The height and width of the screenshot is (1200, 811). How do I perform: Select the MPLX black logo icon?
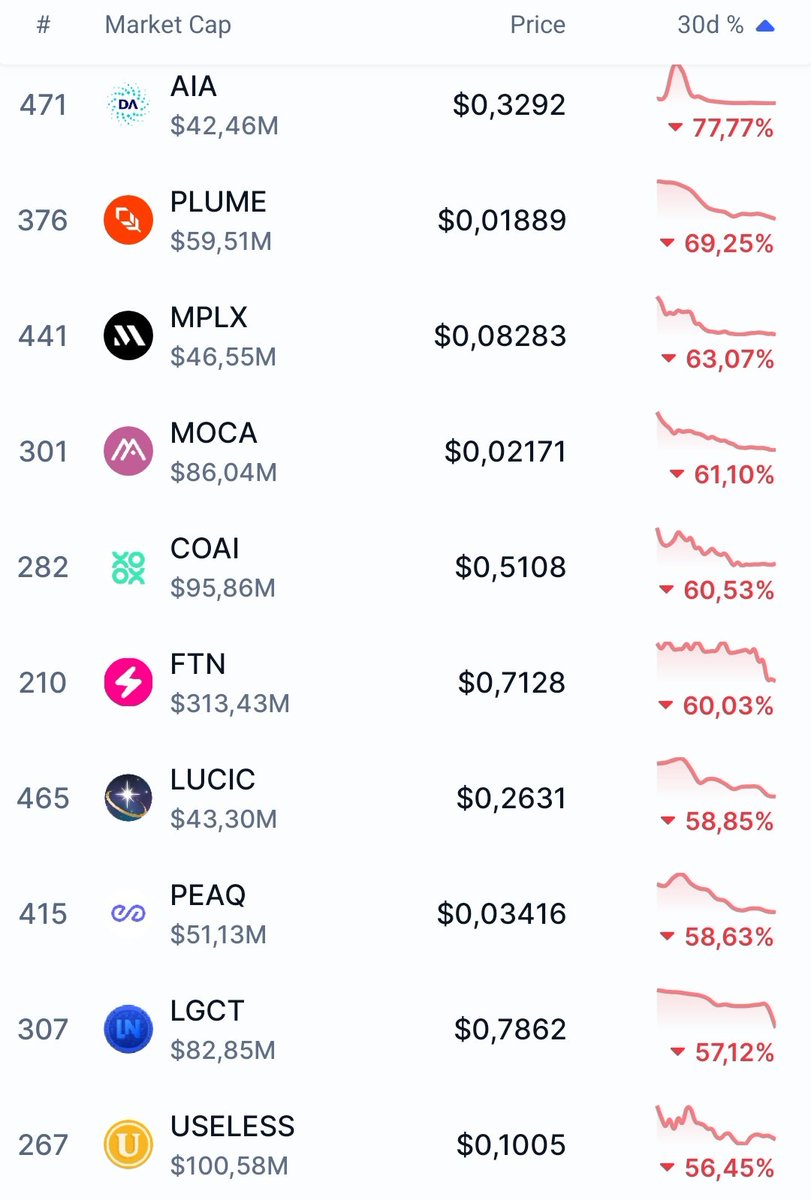pyautogui.click(x=128, y=336)
